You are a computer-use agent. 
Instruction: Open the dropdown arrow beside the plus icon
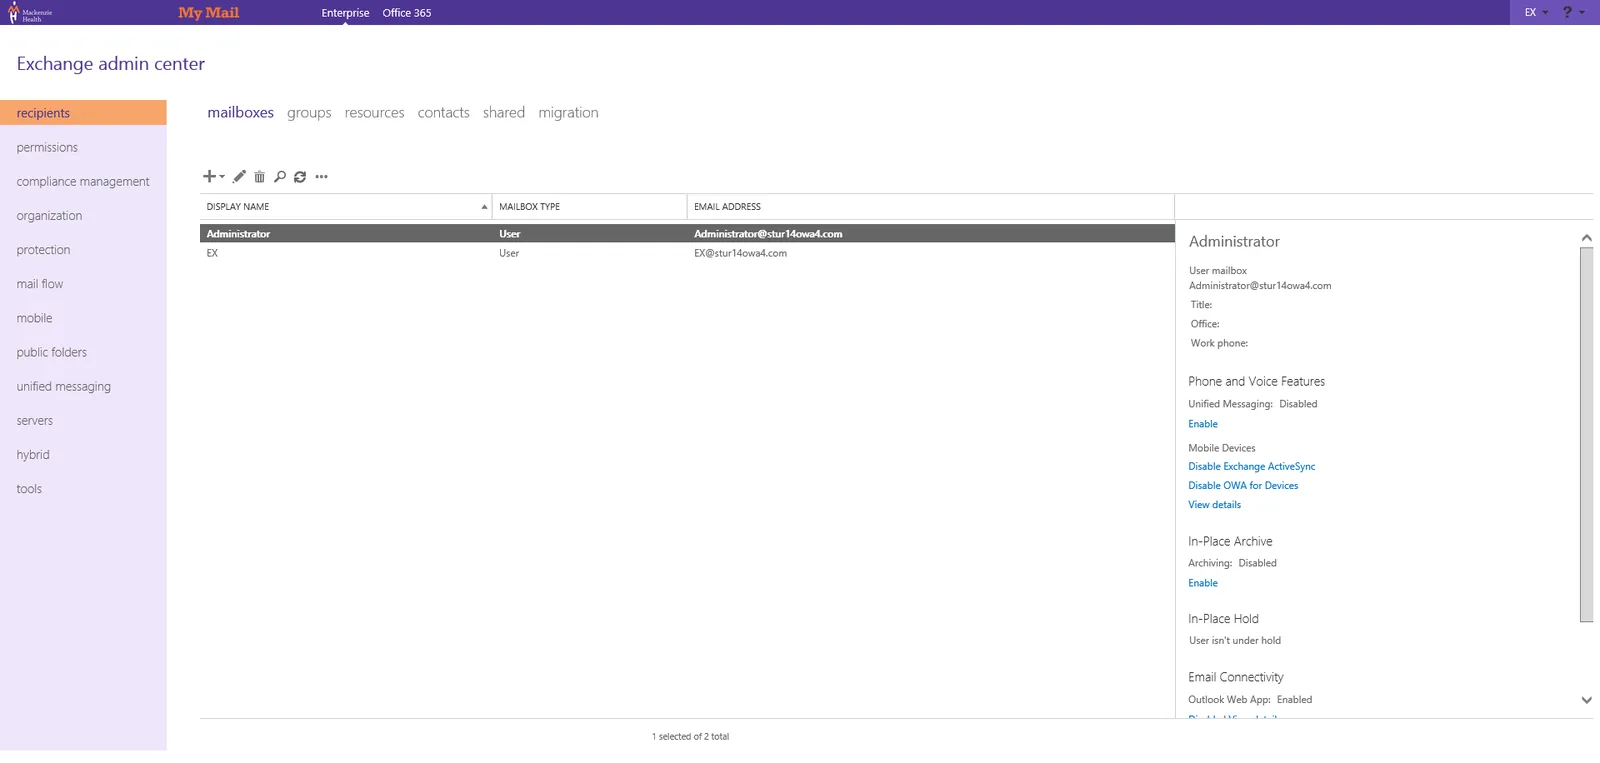click(x=222, y=177)
